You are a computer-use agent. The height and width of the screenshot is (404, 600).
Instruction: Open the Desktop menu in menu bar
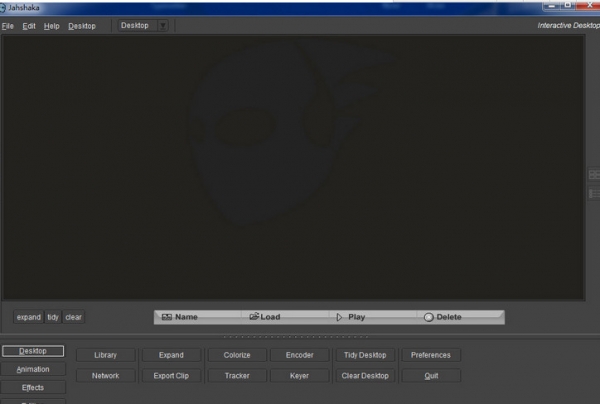click(x=82, y=26)
